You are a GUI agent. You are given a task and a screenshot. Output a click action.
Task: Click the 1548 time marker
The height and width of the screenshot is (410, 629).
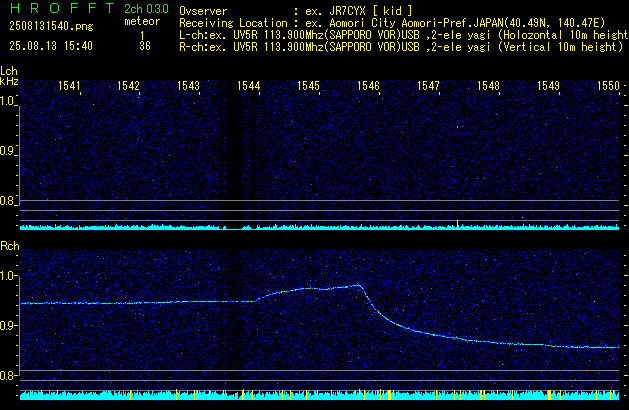[488, 86]
